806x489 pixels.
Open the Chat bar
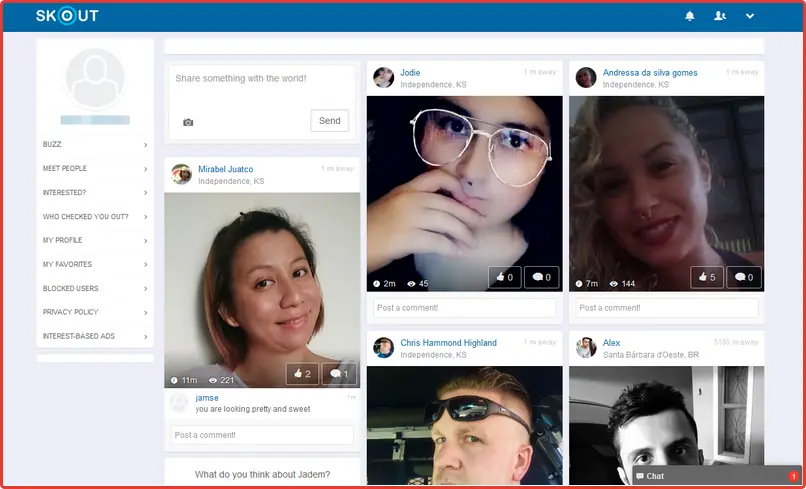pos(717,476)
